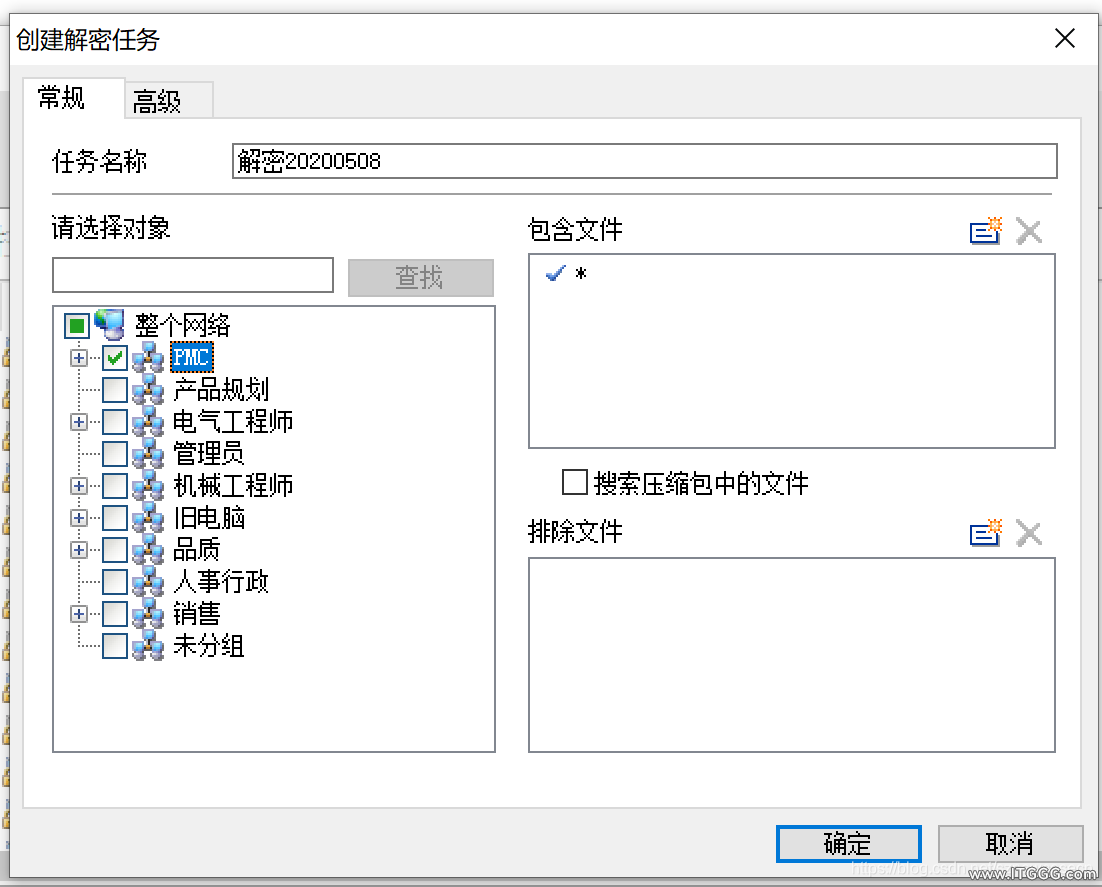Select the 旧电脑 tree label
The width and height of the screenshot is (1102, 887).
click(x=209, y=518)
